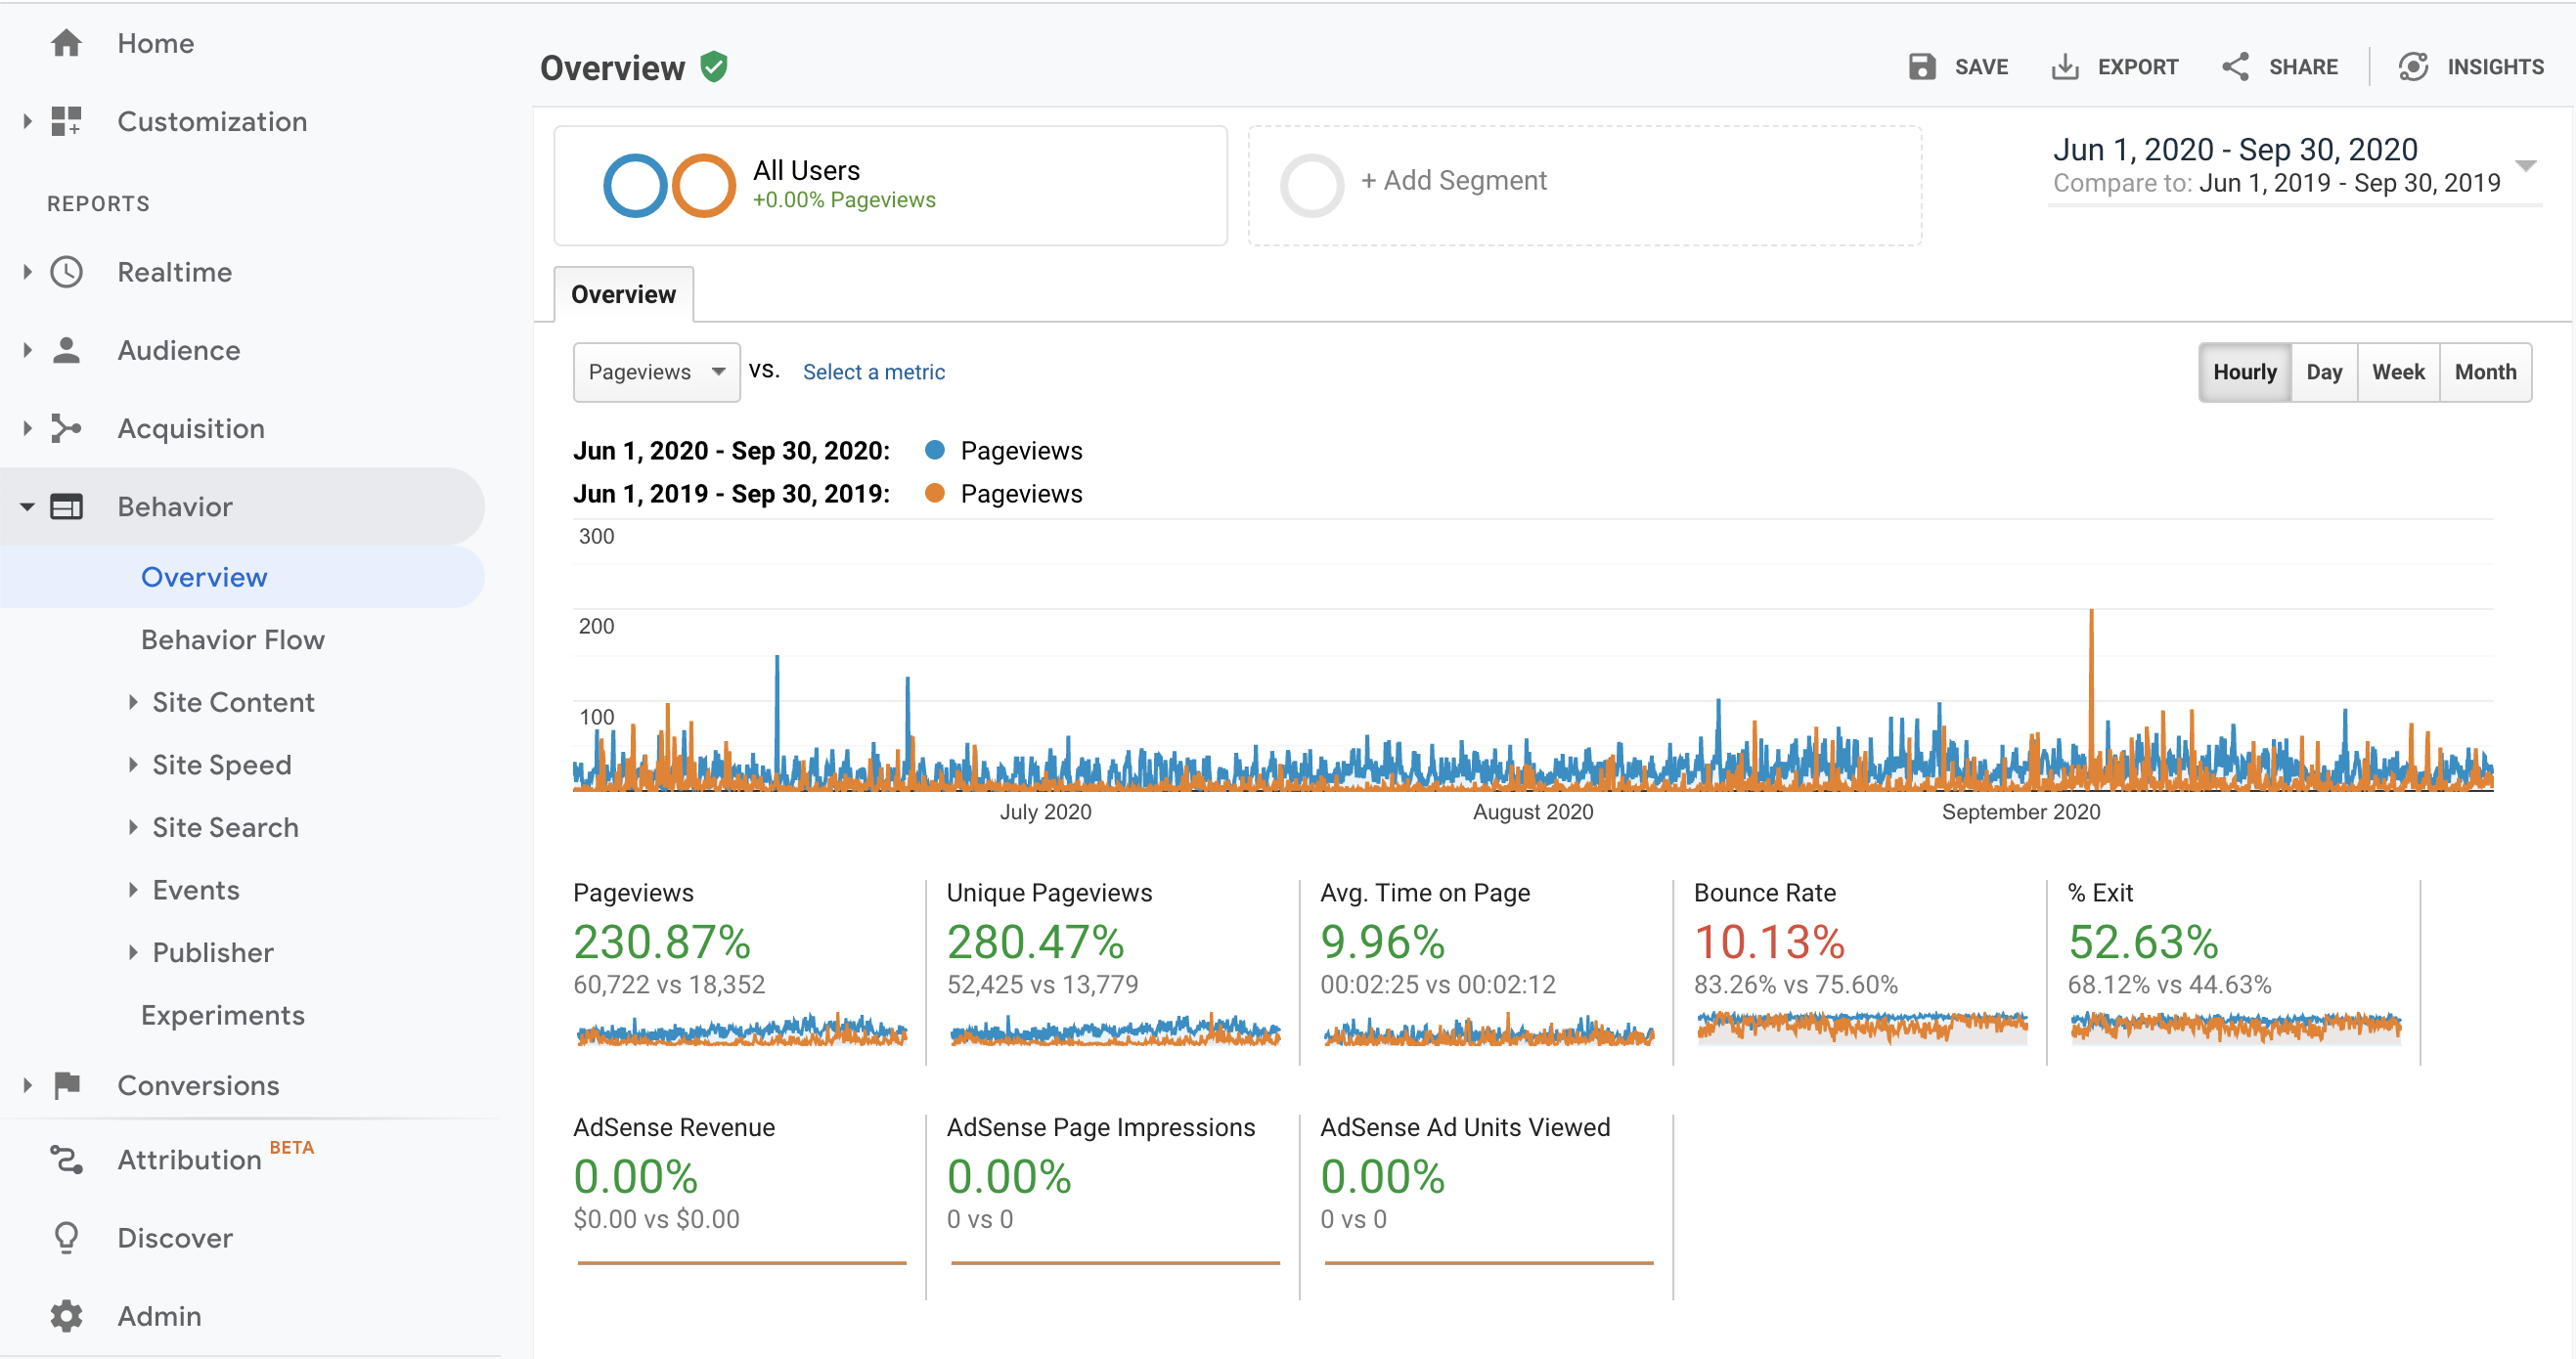
Task: Open the Insights icon
Action: (2412, 67)
